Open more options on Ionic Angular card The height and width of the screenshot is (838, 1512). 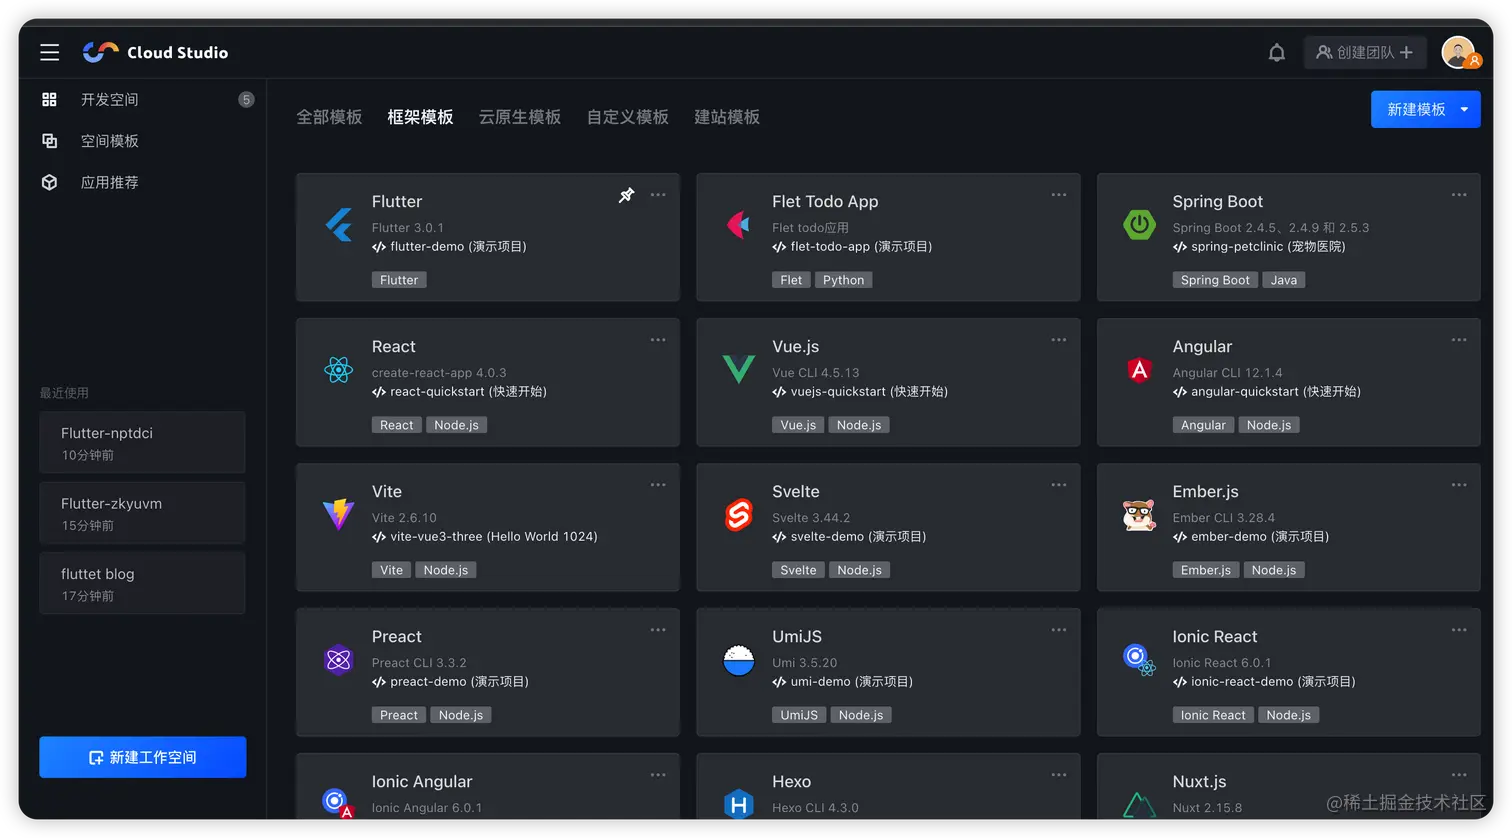click(x=658, y=775)
